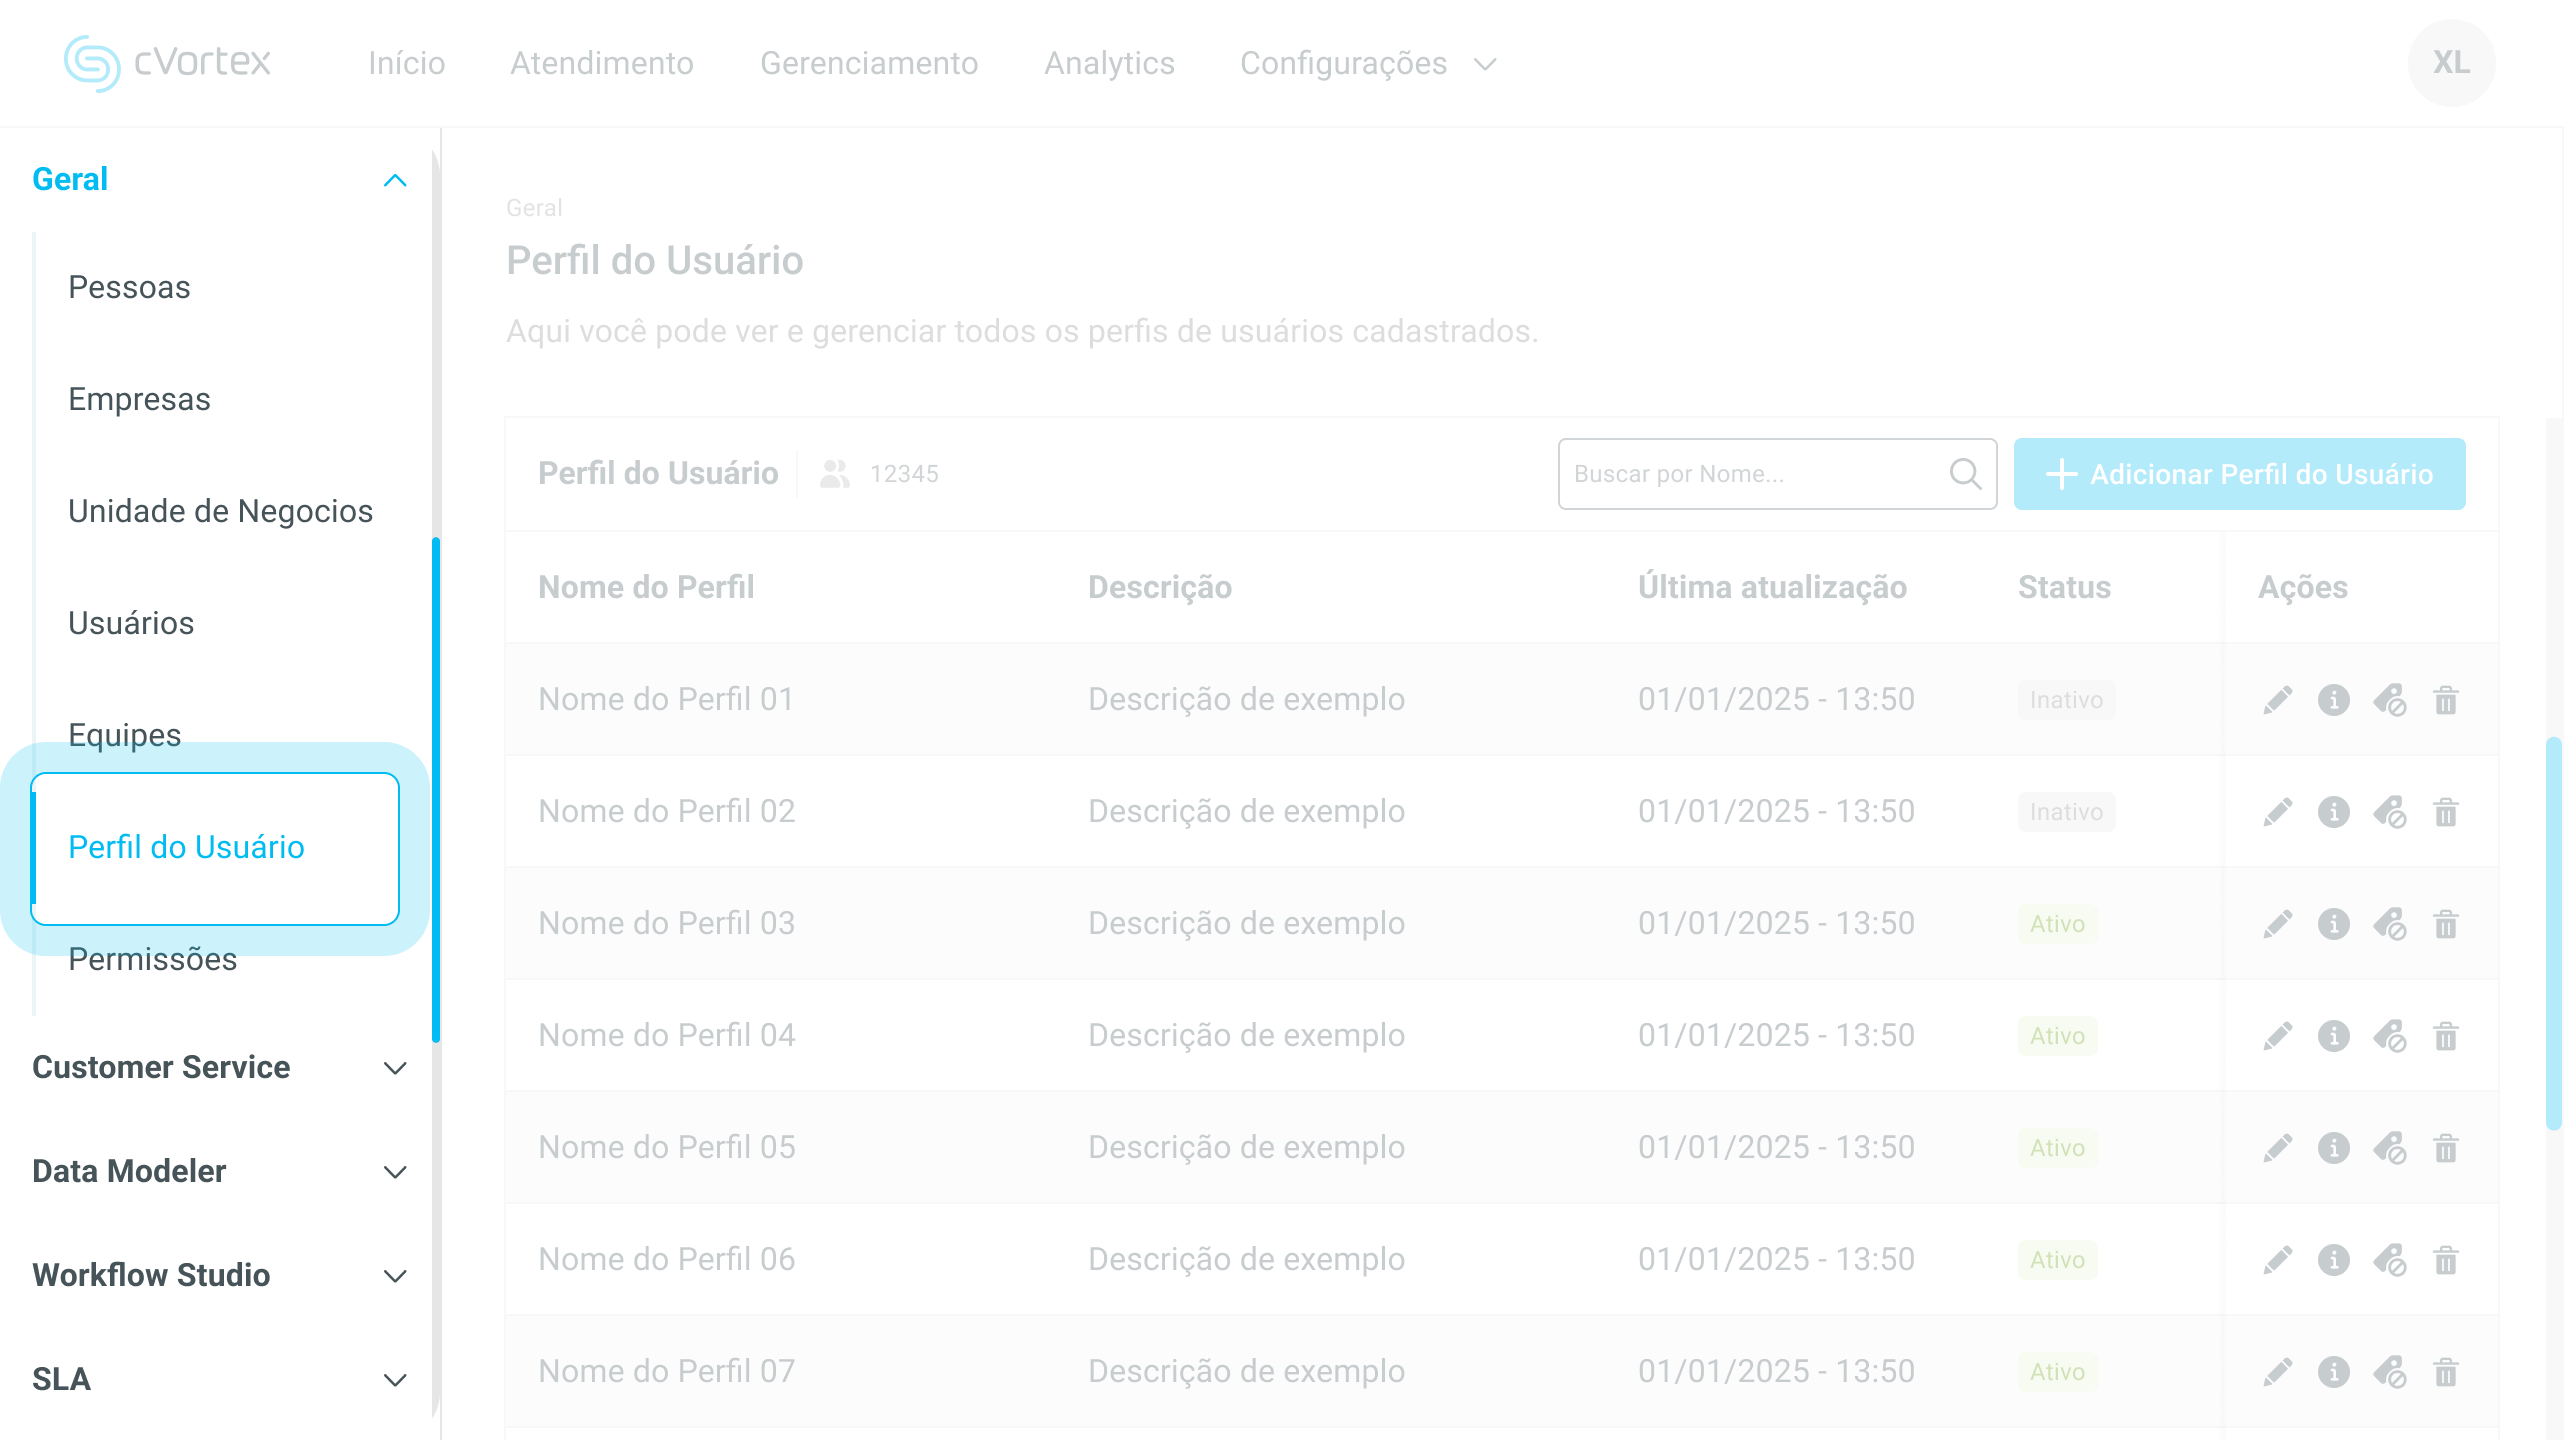Click the edit pencil for Perfil 01
This screenshot has height=1440, width=2564.
(2277, 700)
